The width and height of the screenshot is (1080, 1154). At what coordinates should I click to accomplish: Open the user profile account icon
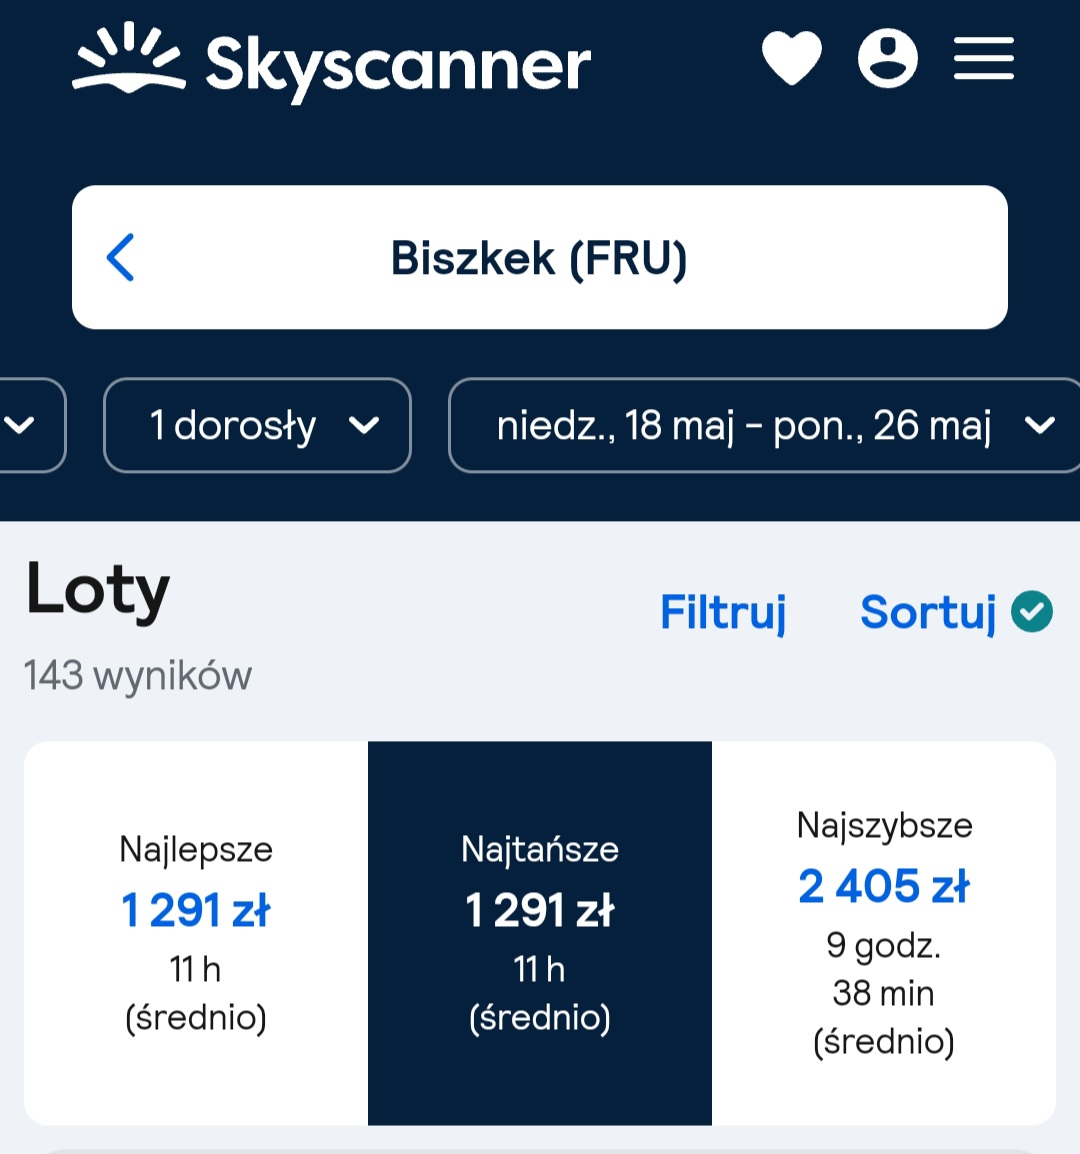(888, 58)
